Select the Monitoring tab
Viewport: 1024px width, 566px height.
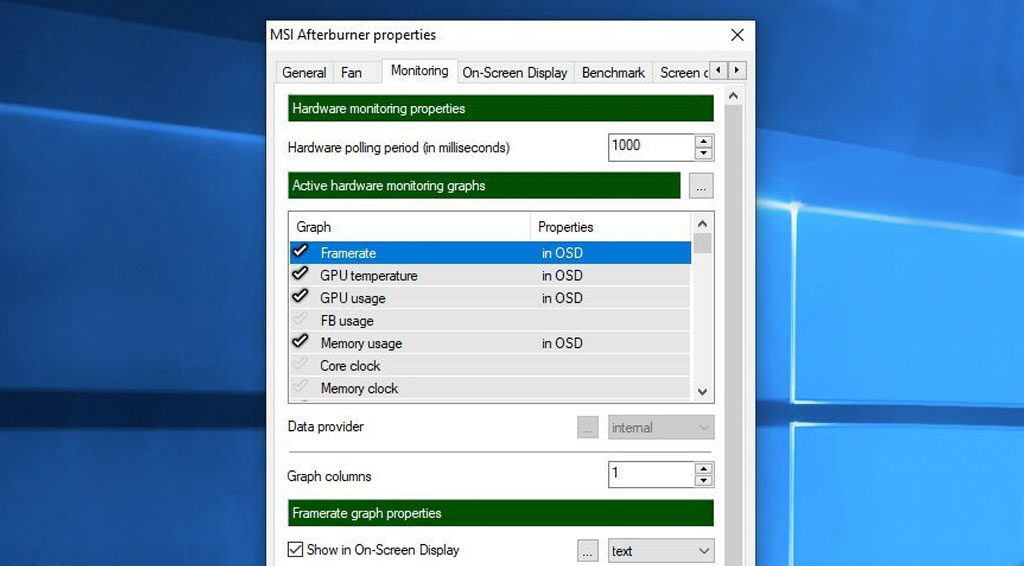coord(419,71)
